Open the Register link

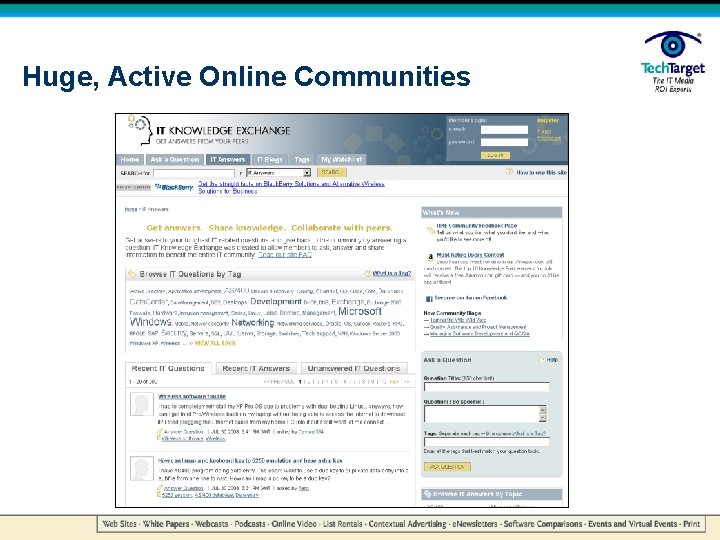(548, 120)
